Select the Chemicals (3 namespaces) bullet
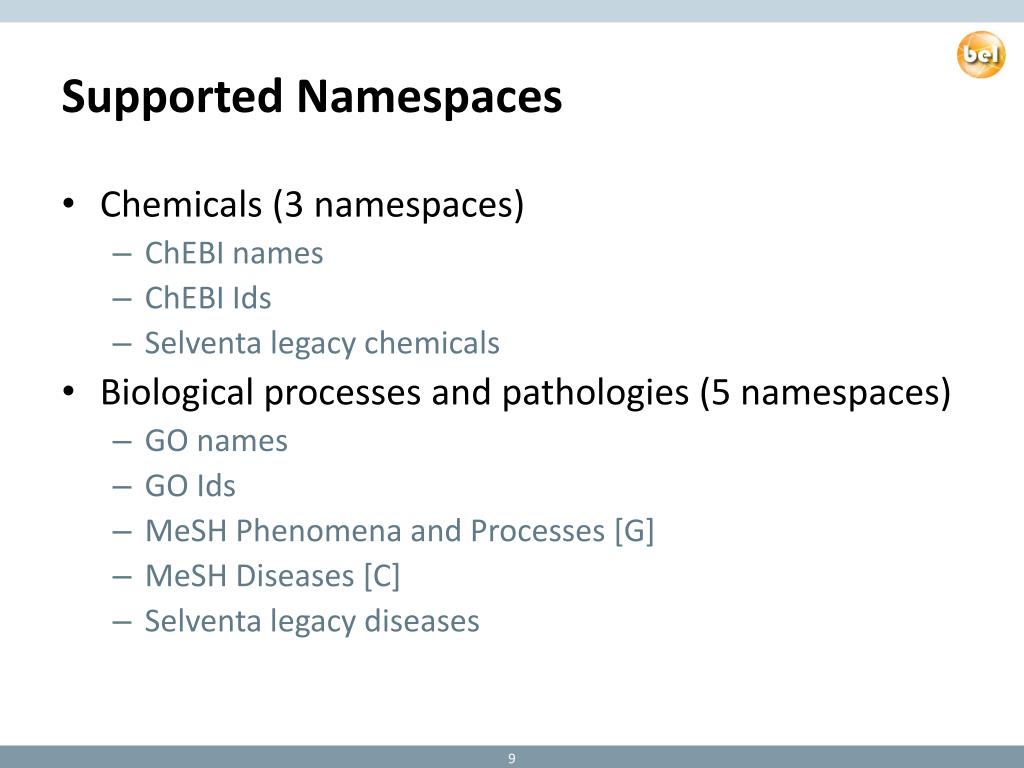The height and width of the screenshot is (768, 1024). point(312,204)
